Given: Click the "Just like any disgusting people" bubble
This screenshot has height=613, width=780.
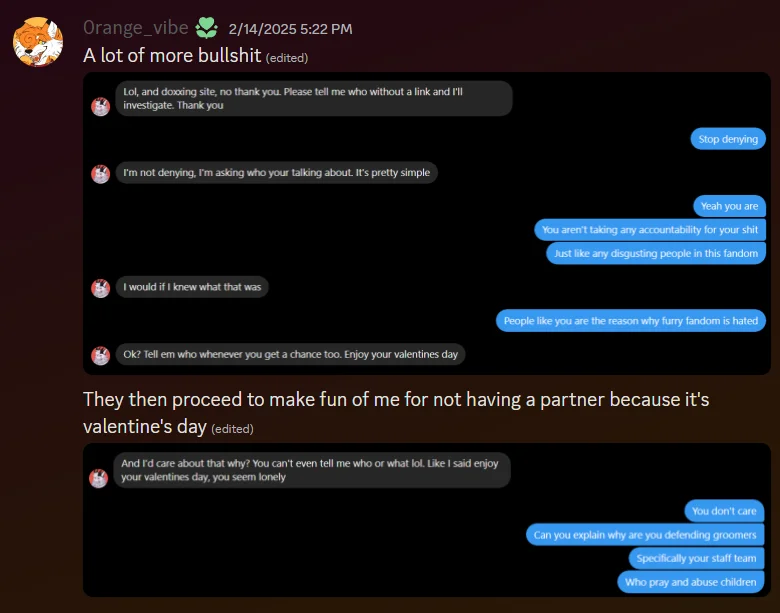Looking at the screenshot, I should pyautogui.click(x=656, y=253).
